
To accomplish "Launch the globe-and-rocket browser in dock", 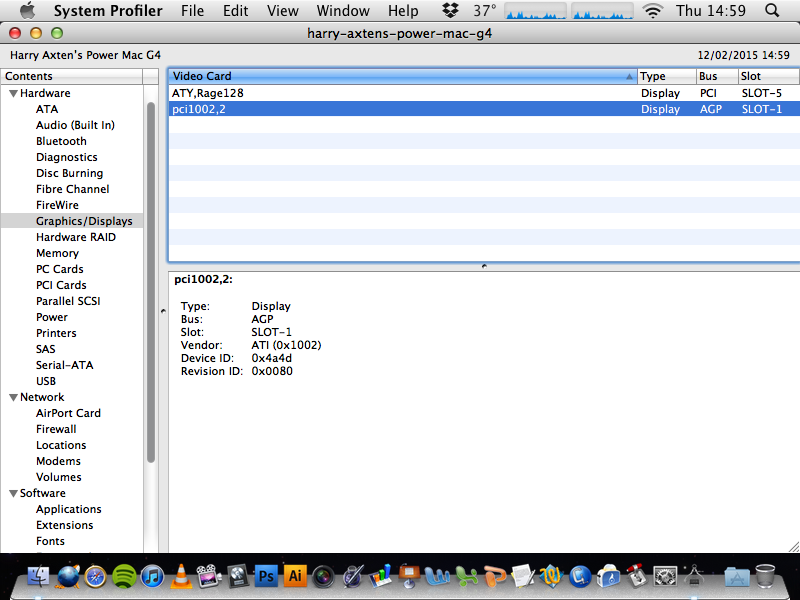I will pyautogui.click(x=68, y=577).
